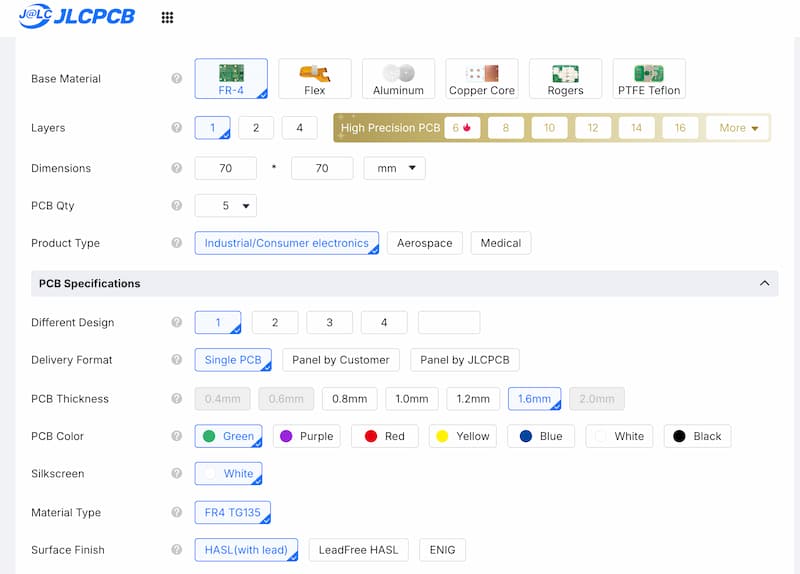Open help icon for PCB Qty
Viewport: 800px width, 574px height.
pos(177,205)
